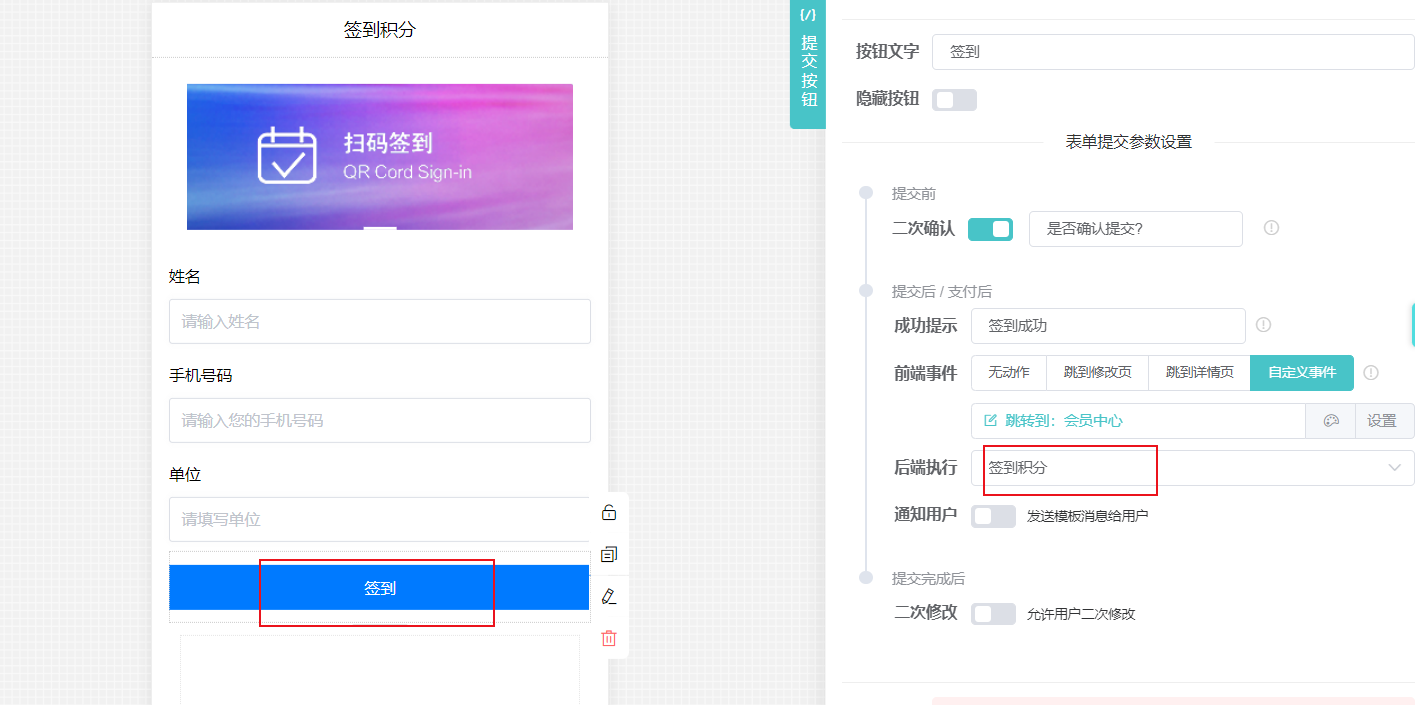Click the copy component icon

[x=609, y=554]
